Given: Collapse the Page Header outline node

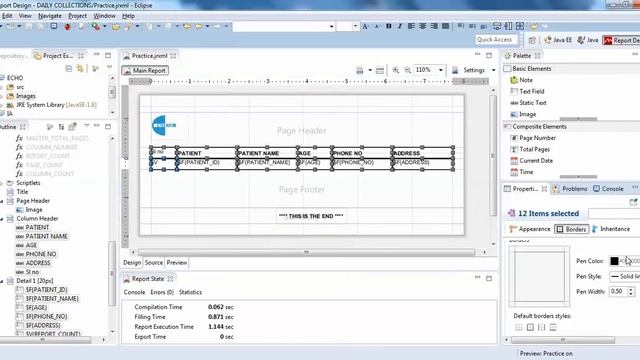Looking at the screenshot, I should click(2, 201).
